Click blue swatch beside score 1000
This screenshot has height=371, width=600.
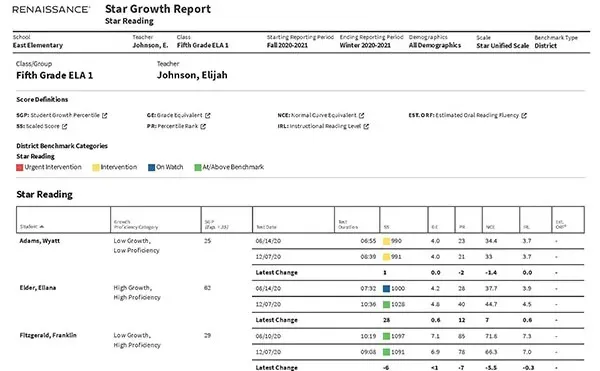click(x=386, y=289)
